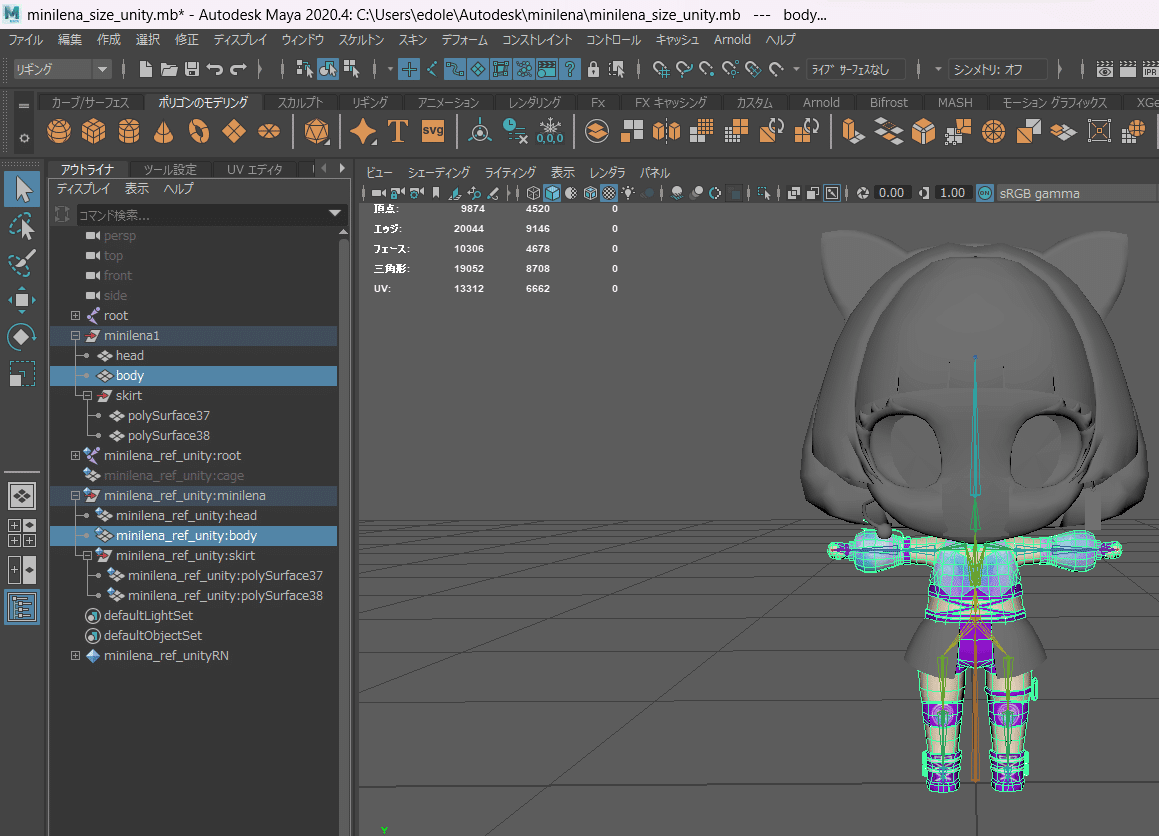1159x836 pixels.
Task: Activate the Move tool
Action: tap(22, 299)
